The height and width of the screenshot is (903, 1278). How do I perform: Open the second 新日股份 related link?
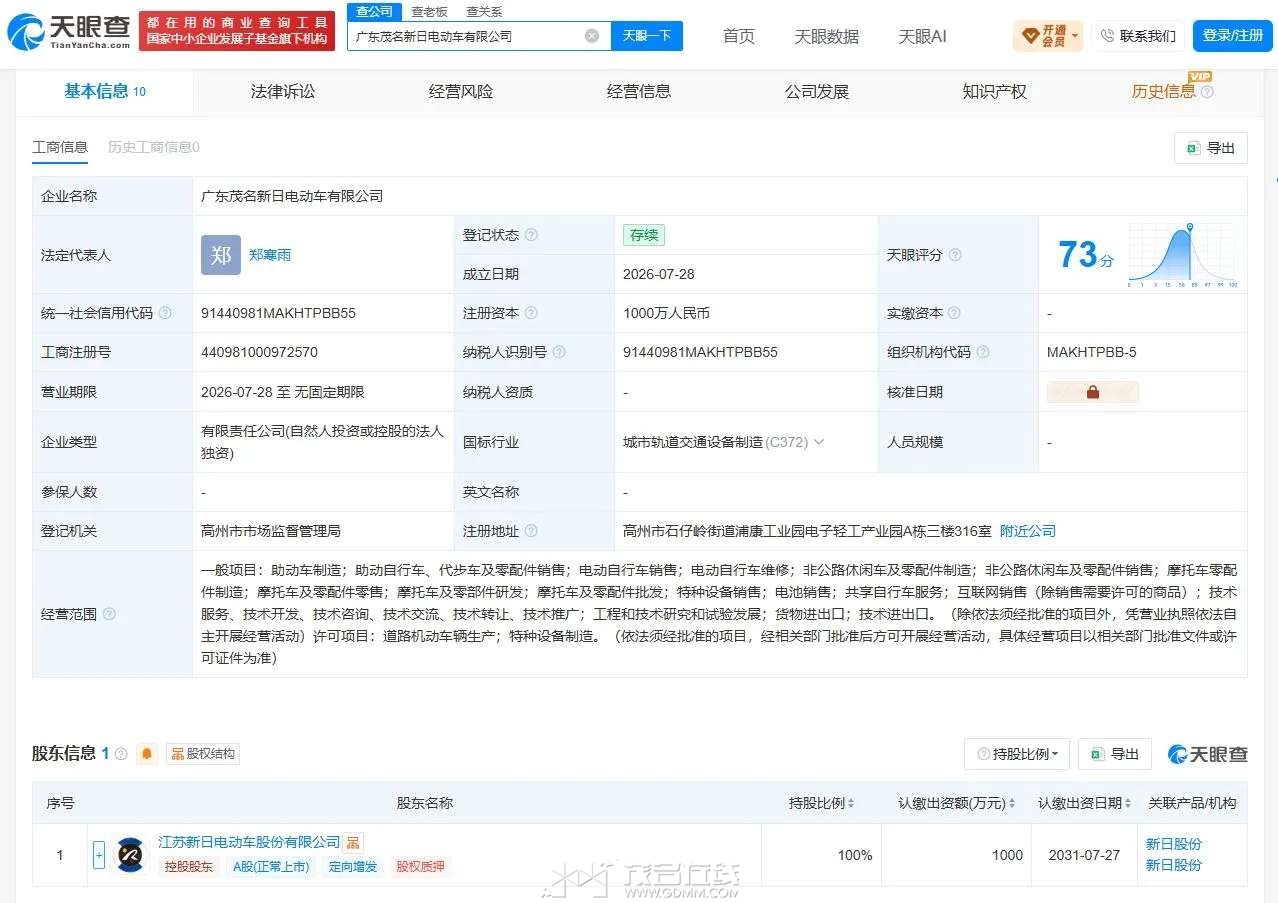[x=1174, y=865]
